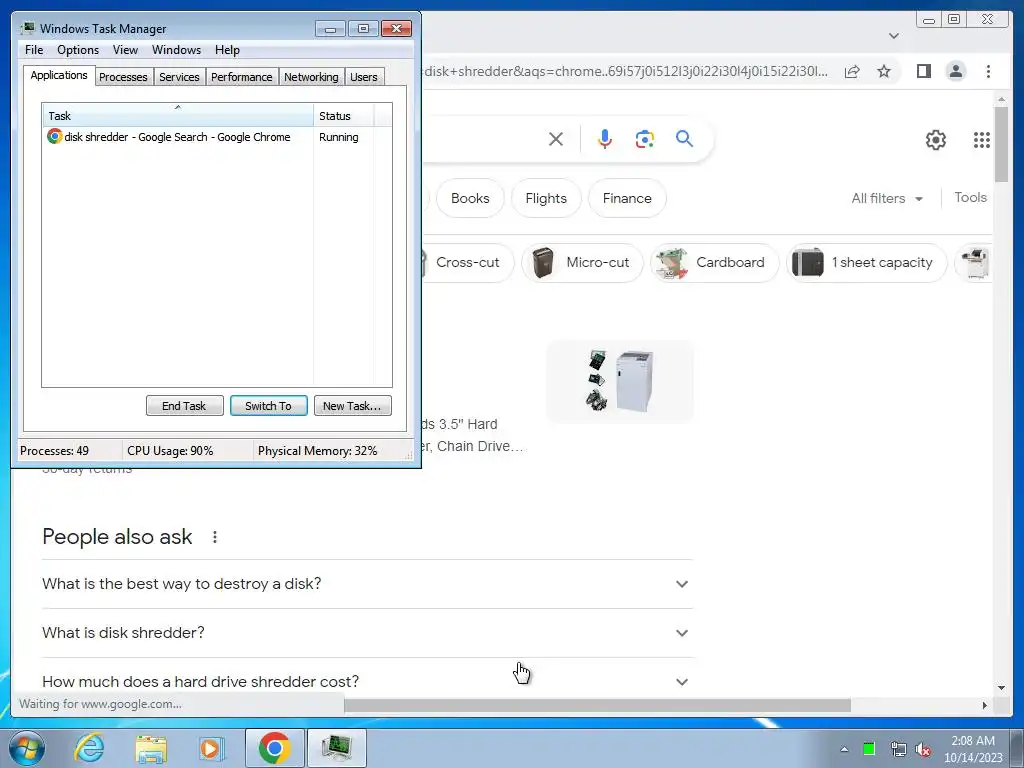Expand 'What is the best way to destroy a disk?'
1024x768 pixels.
coord(367,584)
